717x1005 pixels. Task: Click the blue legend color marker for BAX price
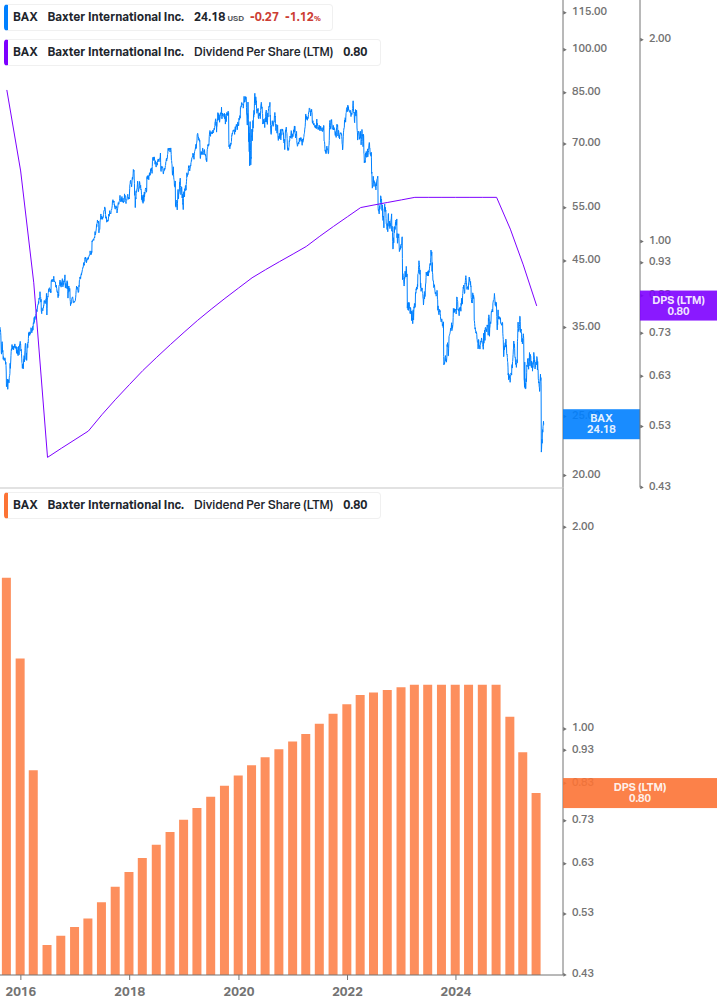click(6, 17)
